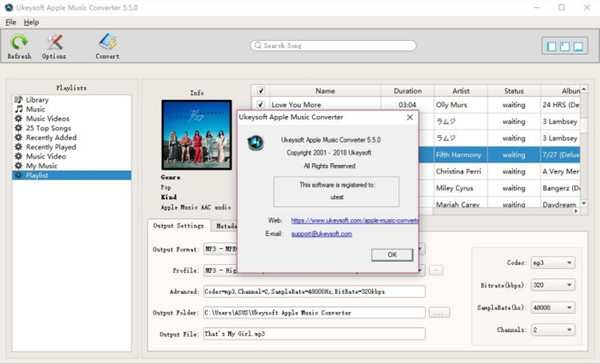Viewport: 600px width, 364px height.
Task: Select the Fifth Harmony row
Action: click(499, 155)
